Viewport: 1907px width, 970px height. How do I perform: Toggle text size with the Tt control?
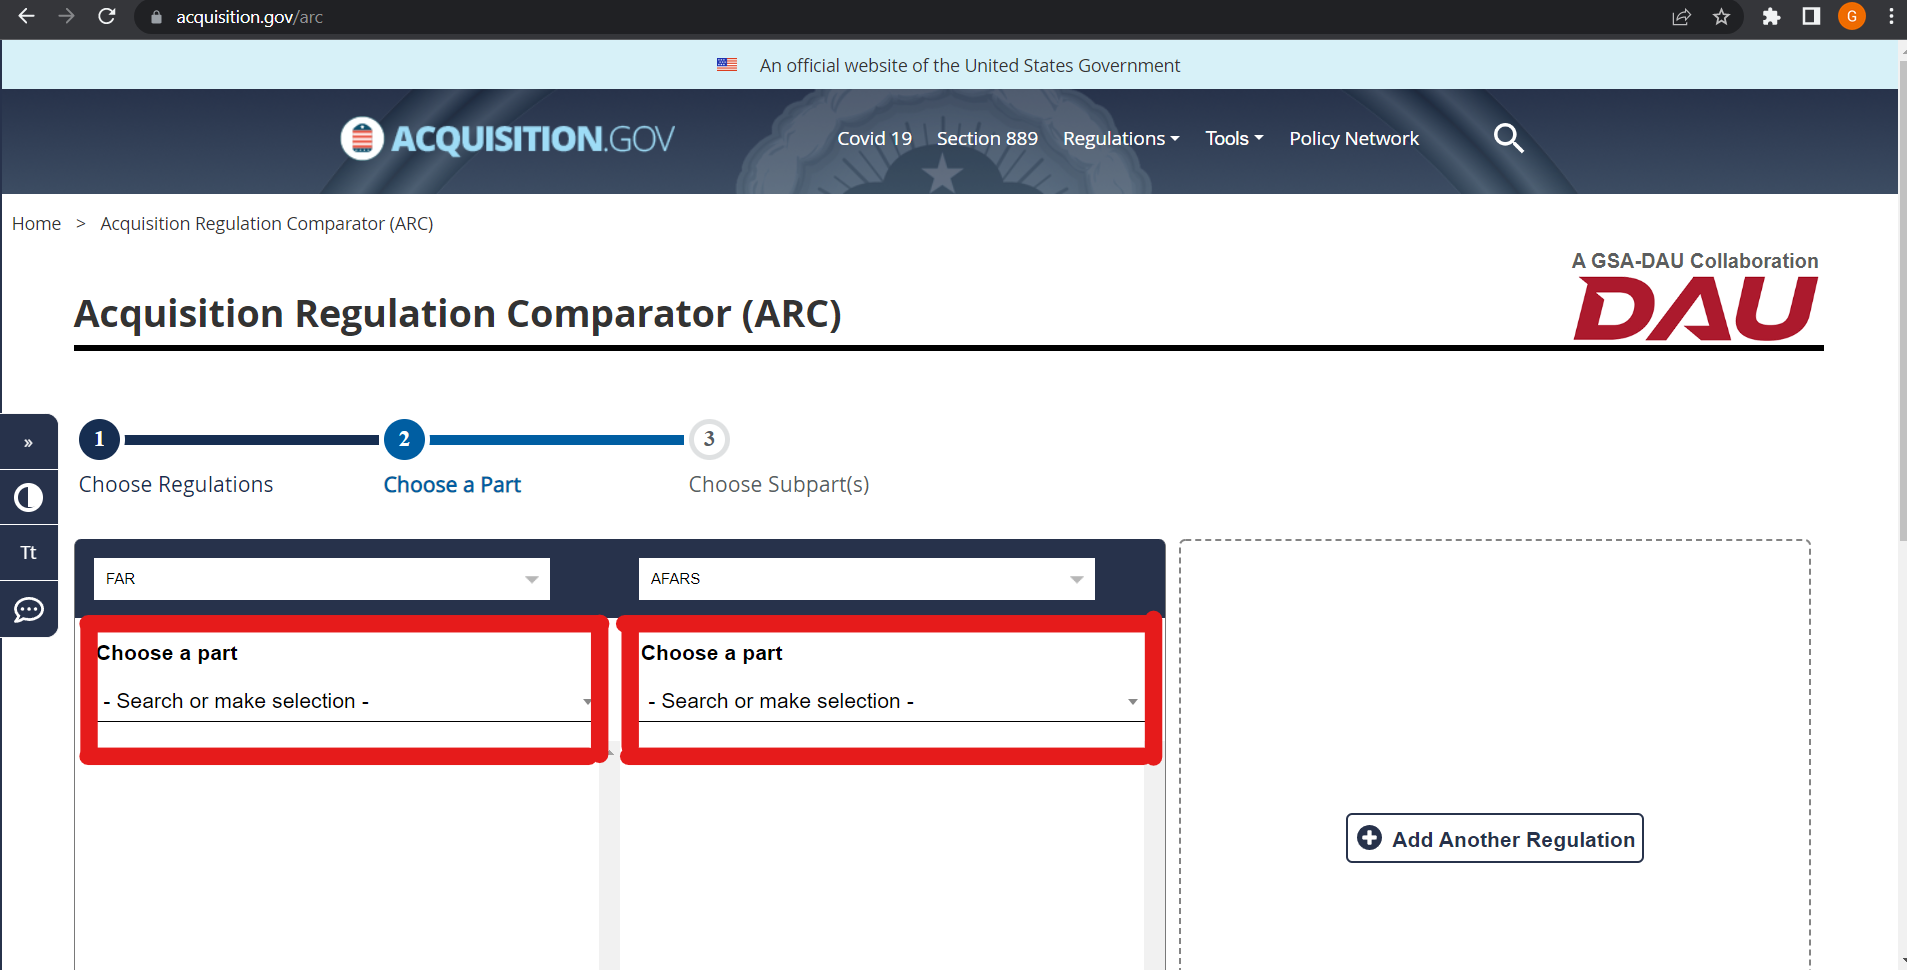(x=28, y=552)
